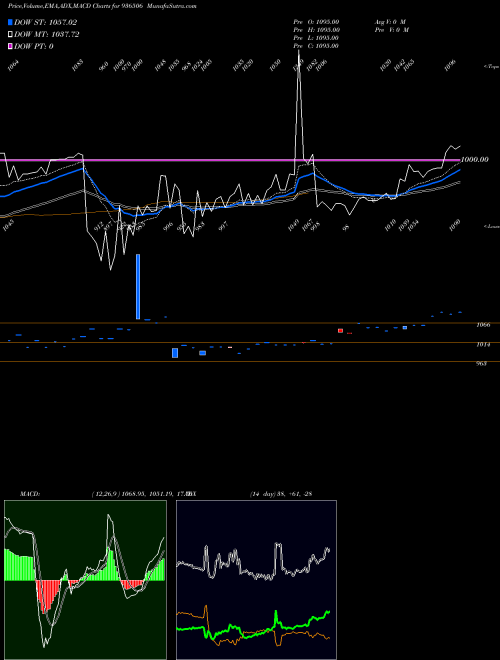Image resolution: width=500 pixels, height=660 pixels.
Task: Click the '(14 day) 38, +61, -28' ADX text
Action: (281, 494)
